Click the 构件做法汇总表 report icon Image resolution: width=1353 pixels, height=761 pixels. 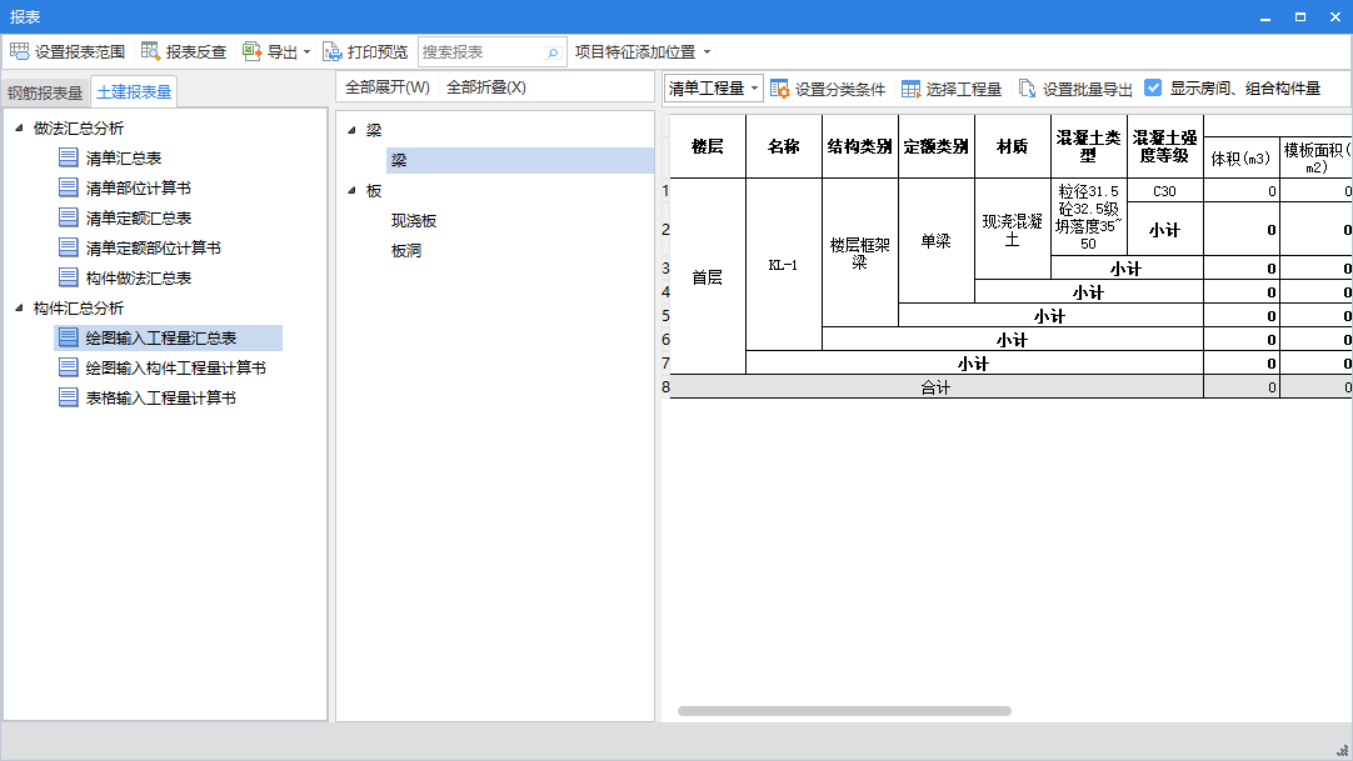click(x=68, y=277)
